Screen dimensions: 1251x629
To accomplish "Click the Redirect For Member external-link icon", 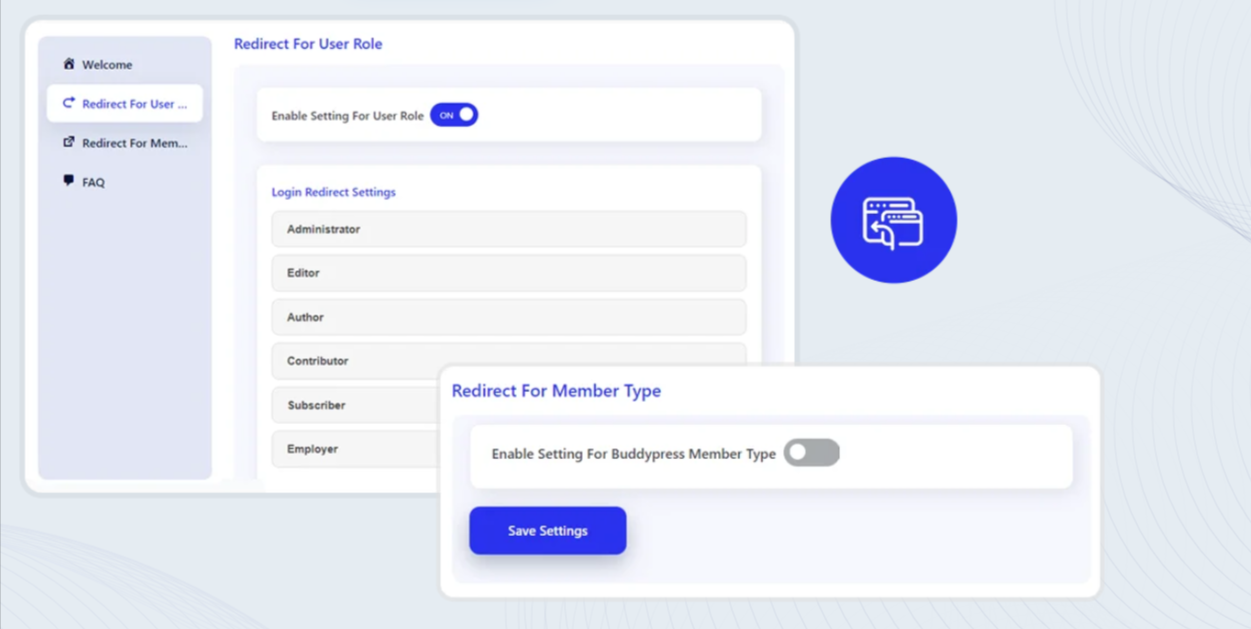I will [x=68, y=142].
